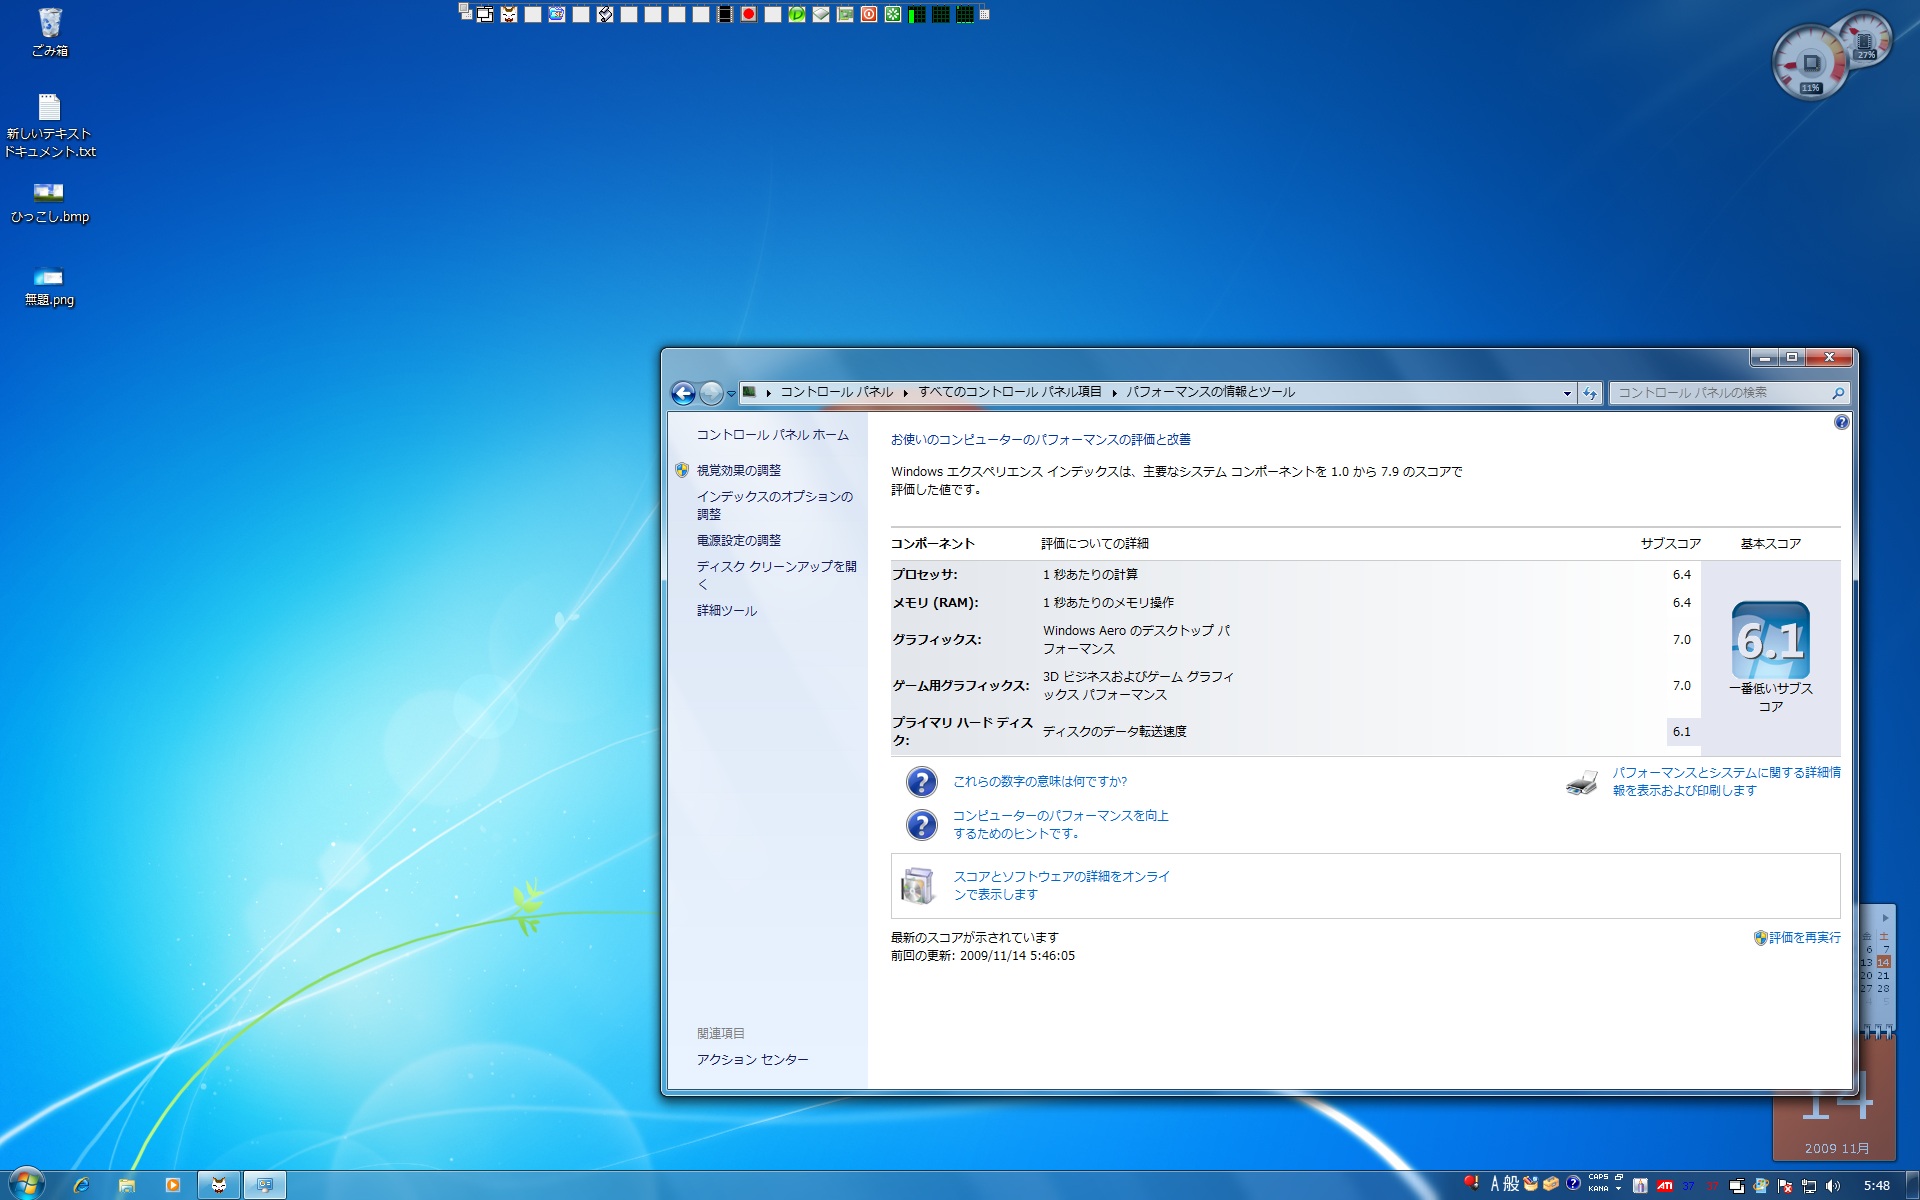Open Windows Media Player from taskbar

point(172,1185)
